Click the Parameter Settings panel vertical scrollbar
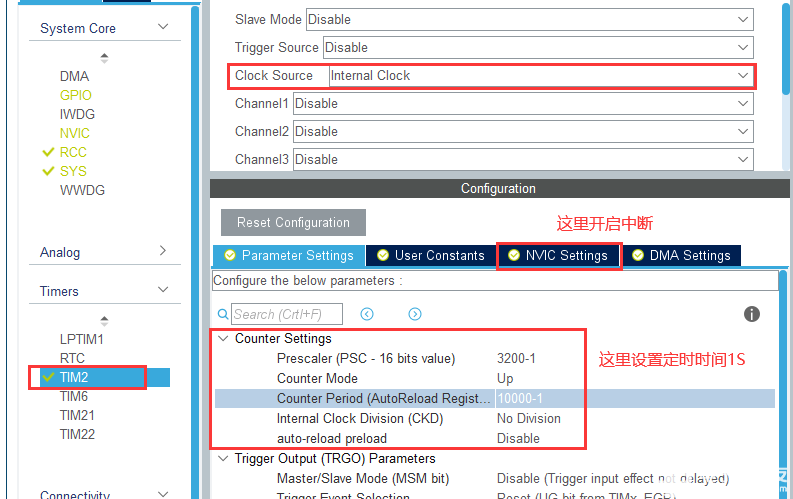The height and width of the screenshot is (499, 793). point(783,384)
